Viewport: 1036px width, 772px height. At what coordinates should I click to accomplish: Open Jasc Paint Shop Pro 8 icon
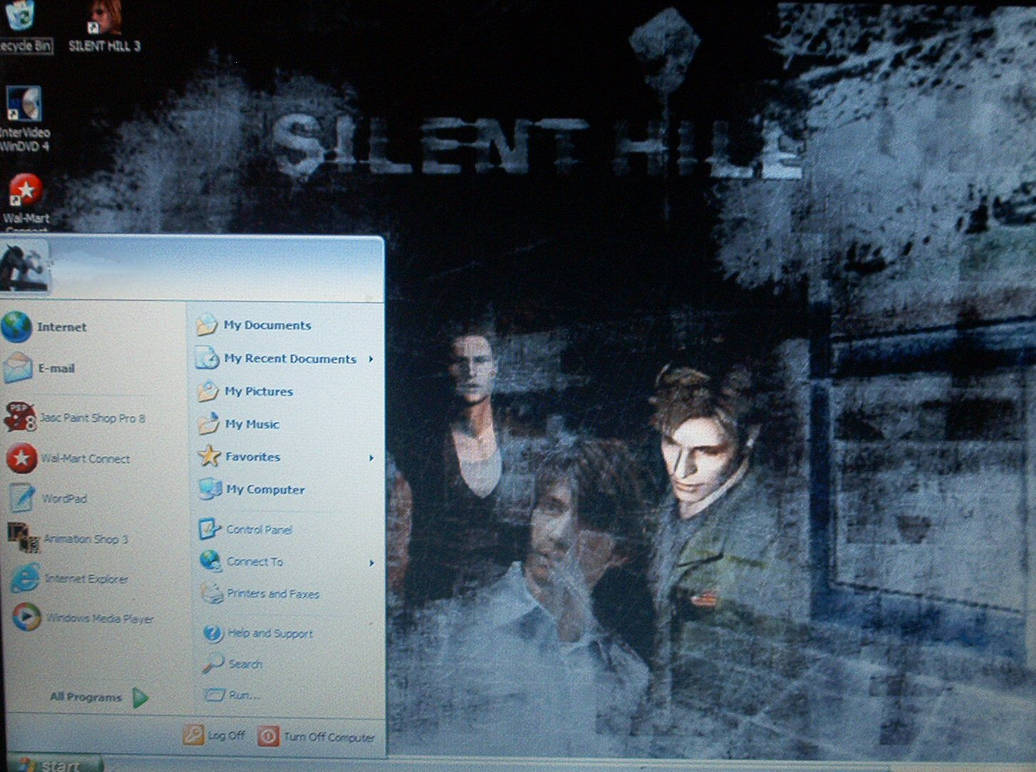[x=20, y=417]
